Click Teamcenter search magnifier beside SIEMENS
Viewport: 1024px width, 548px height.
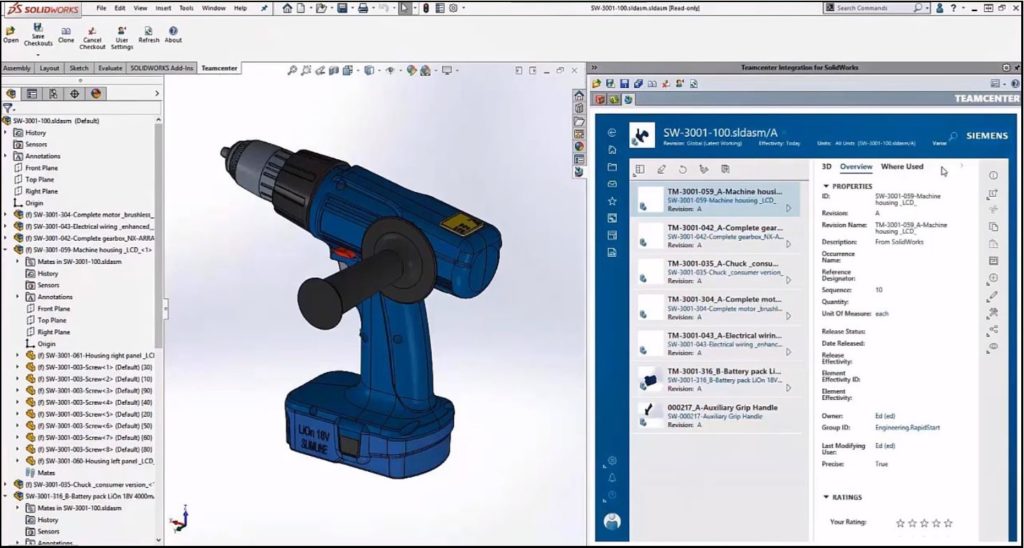click(953, 136)
